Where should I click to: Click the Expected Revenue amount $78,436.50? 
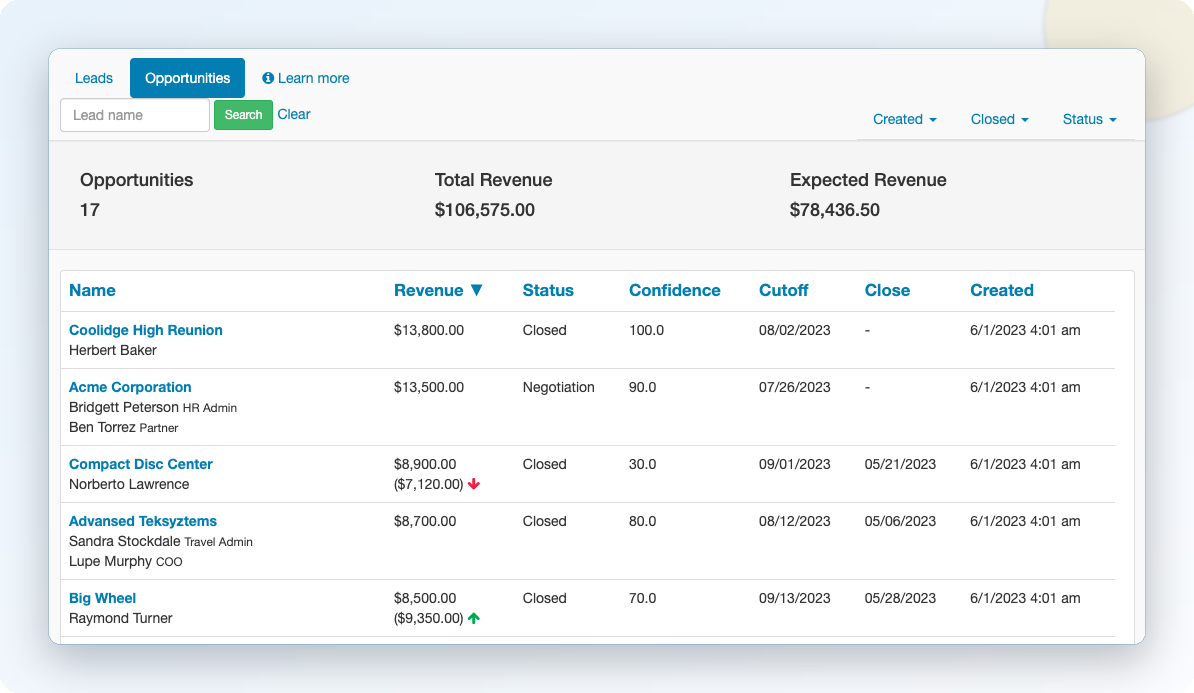835,209
